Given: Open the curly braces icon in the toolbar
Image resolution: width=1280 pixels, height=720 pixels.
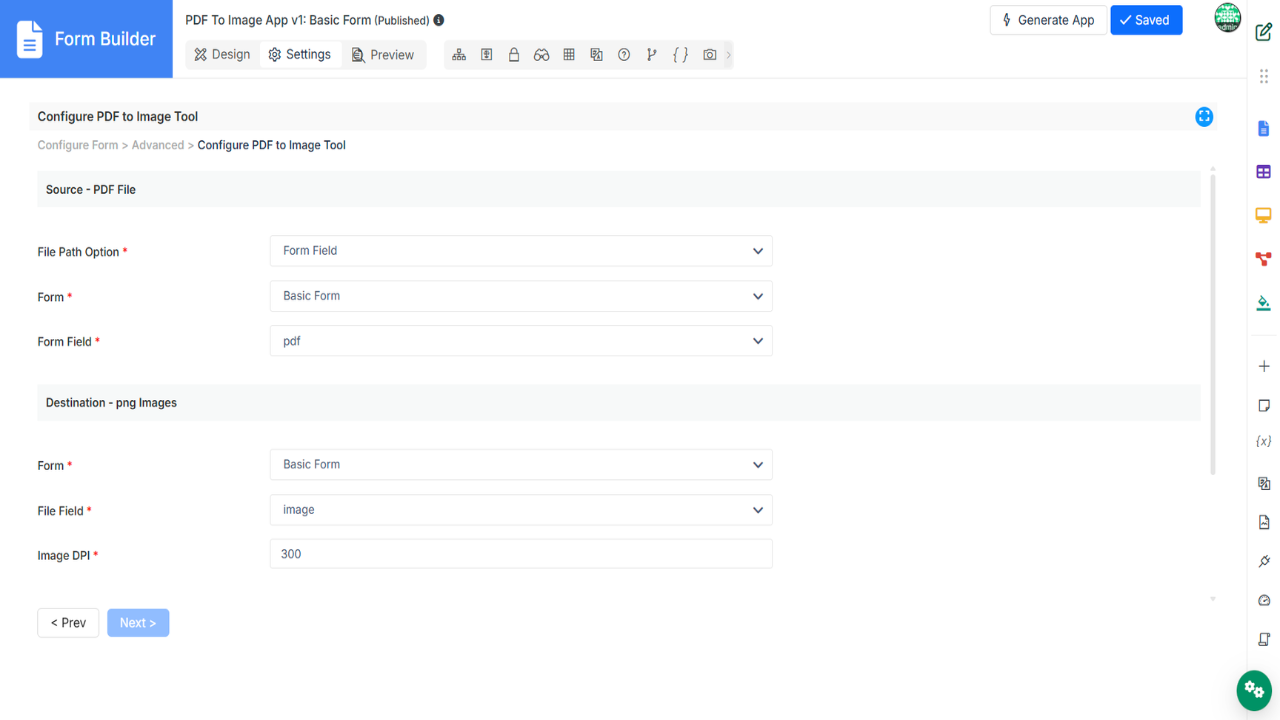Looking at the screenshot, I should [x=680, y=55].
